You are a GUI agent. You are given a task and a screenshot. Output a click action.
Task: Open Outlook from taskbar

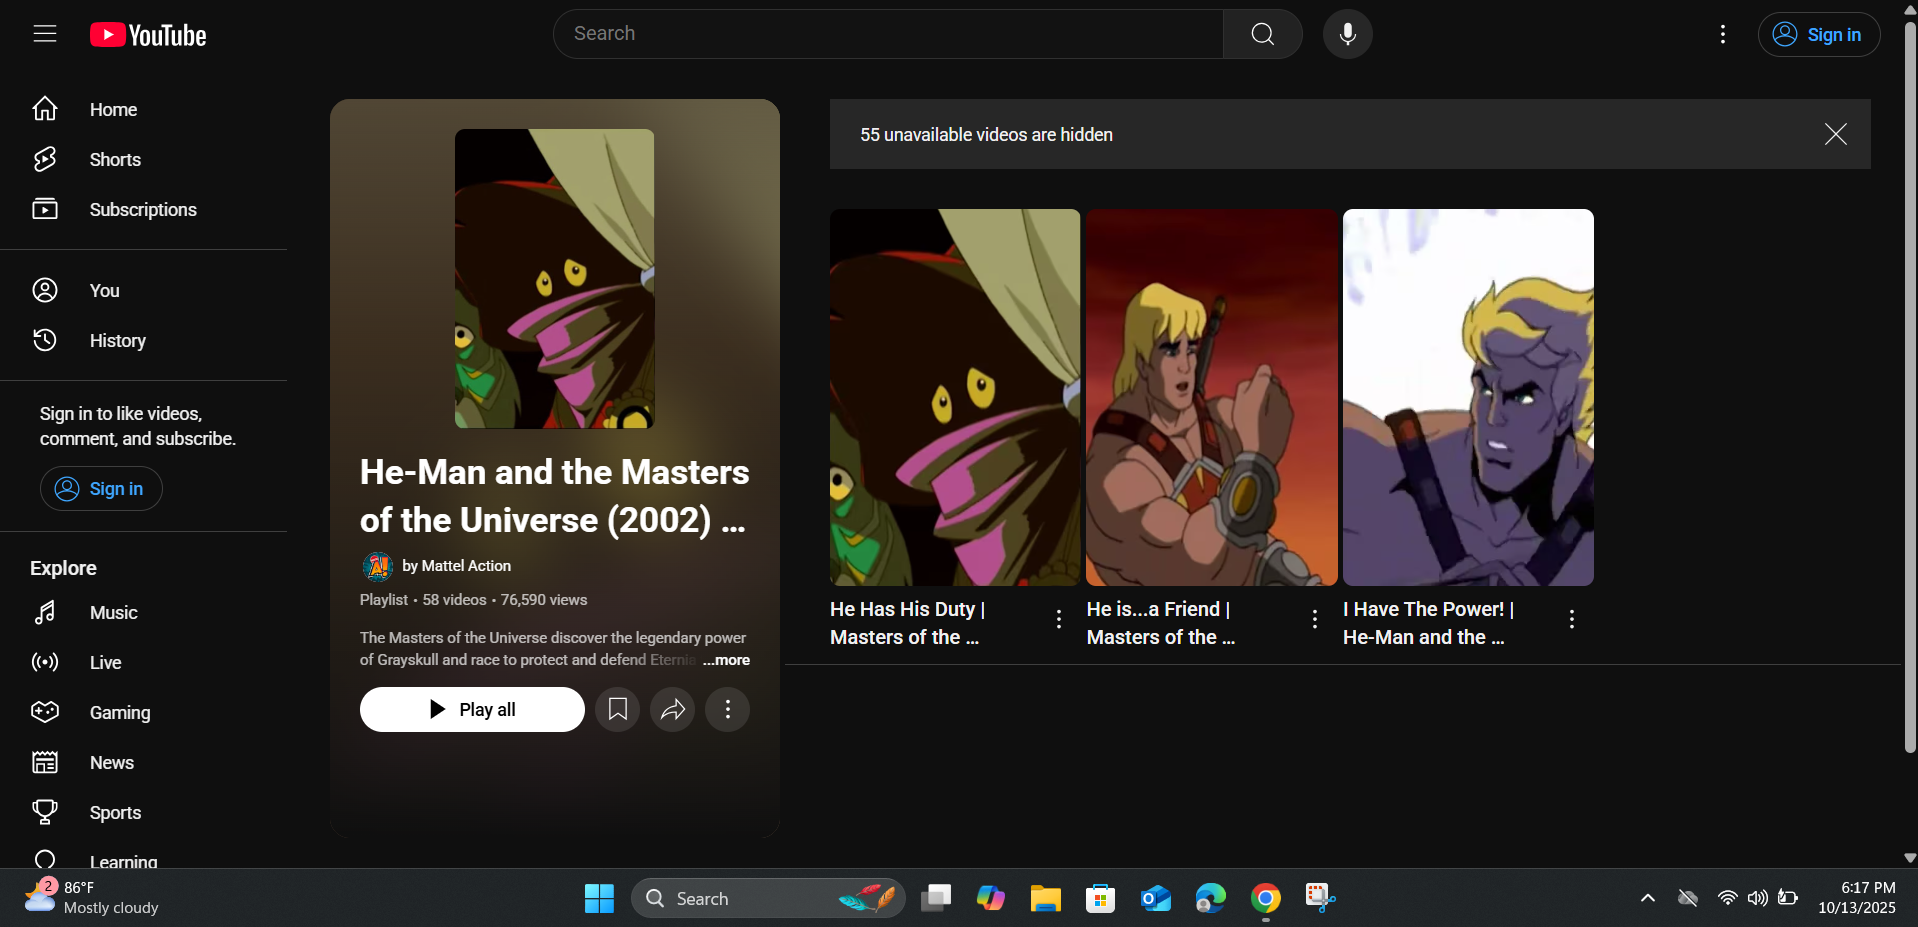click(1156, 898)
